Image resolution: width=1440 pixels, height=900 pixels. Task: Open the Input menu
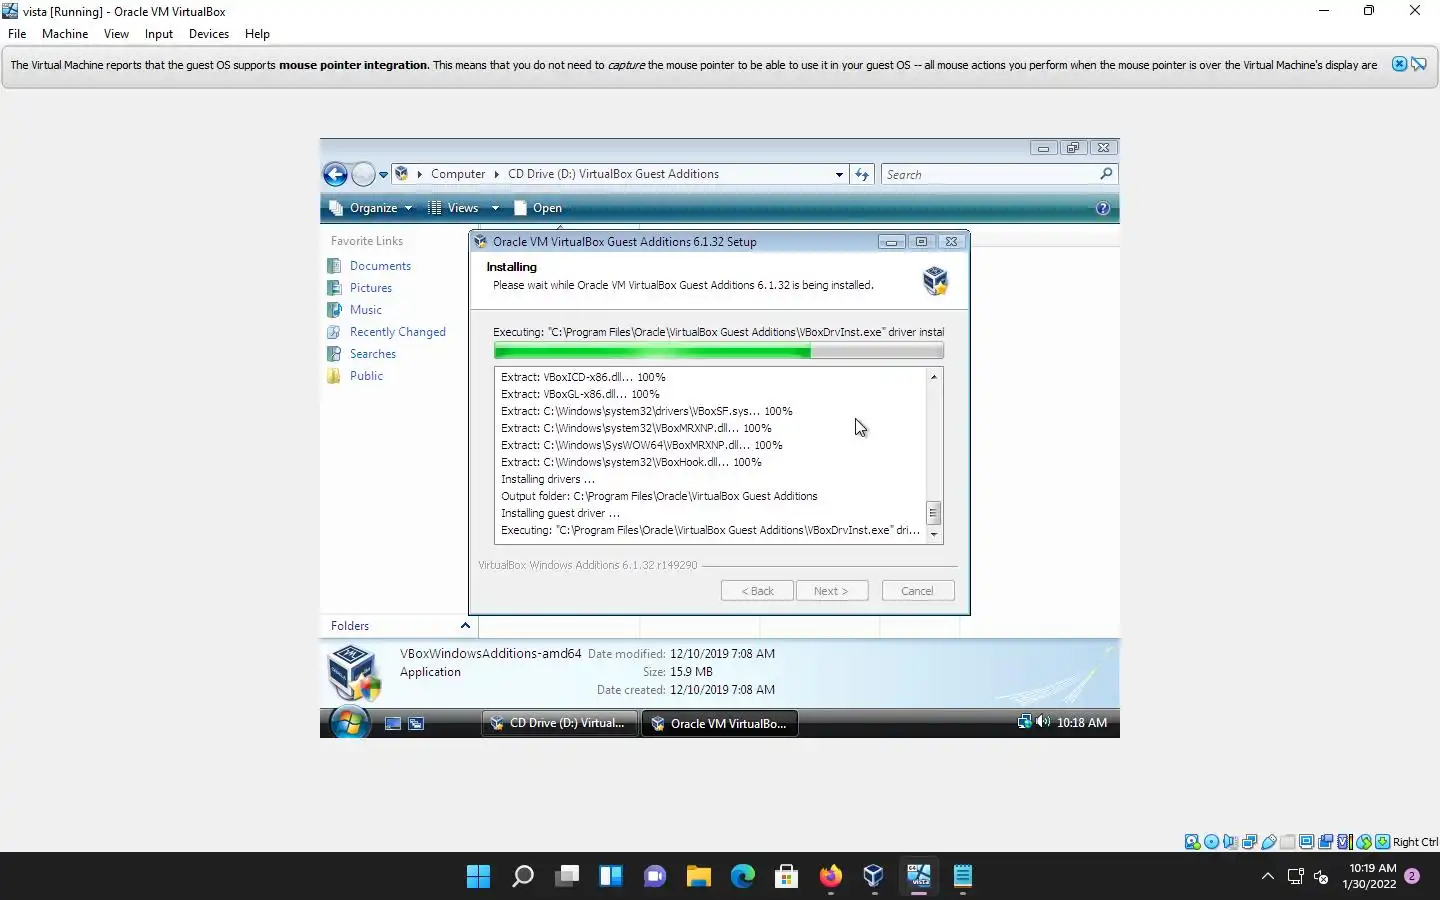[x=159, y=33]
